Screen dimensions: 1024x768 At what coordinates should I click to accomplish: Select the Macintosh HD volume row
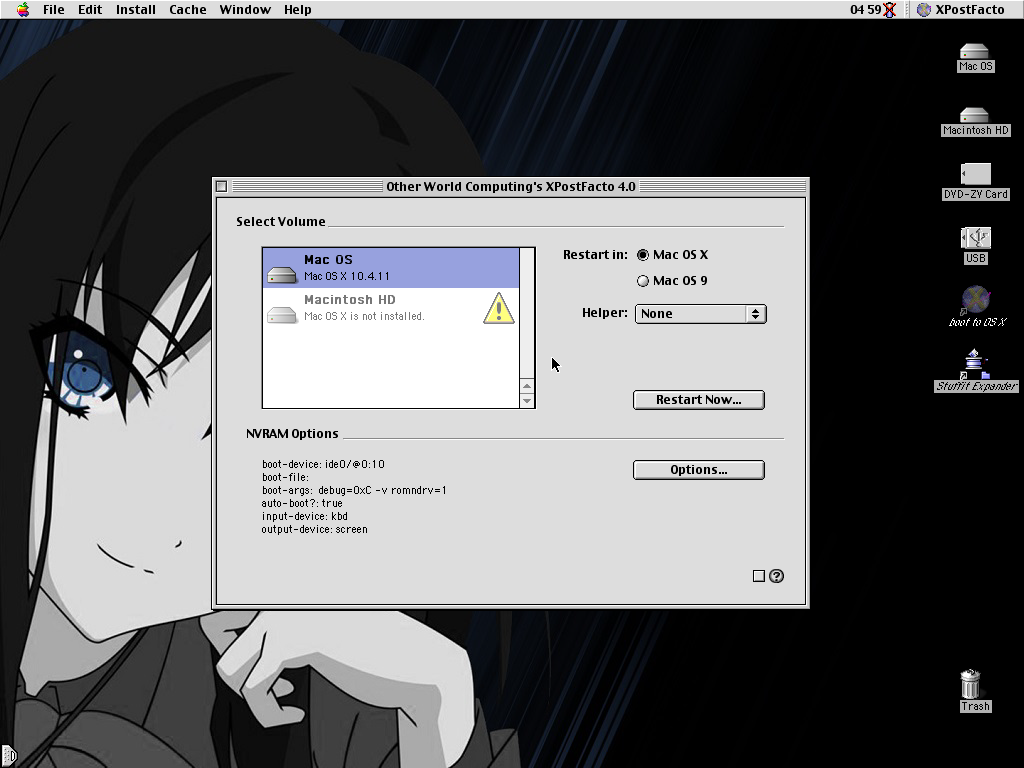pyautogui.click(x=391, y=308)
